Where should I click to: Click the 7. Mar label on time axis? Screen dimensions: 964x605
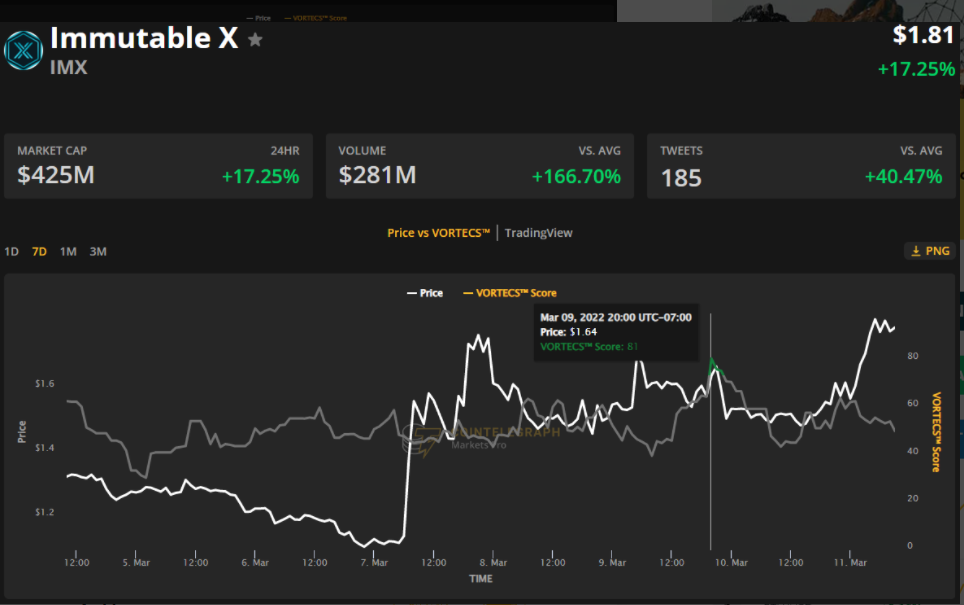click(x=374, y=563)
